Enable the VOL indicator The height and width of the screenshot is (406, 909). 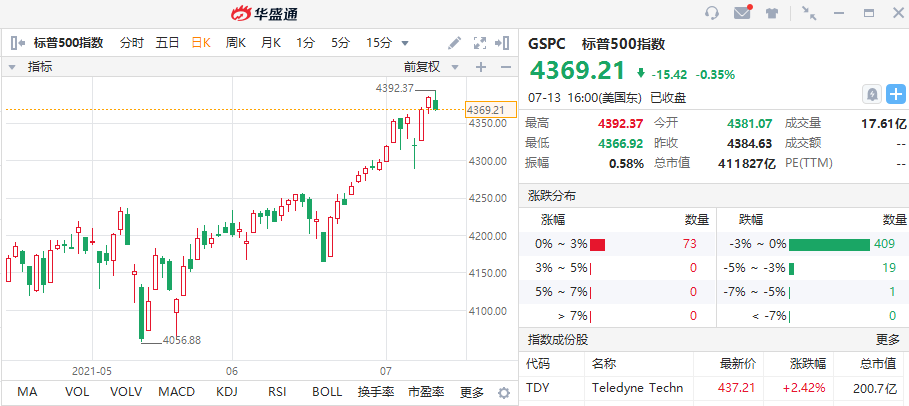coord(77,392)
